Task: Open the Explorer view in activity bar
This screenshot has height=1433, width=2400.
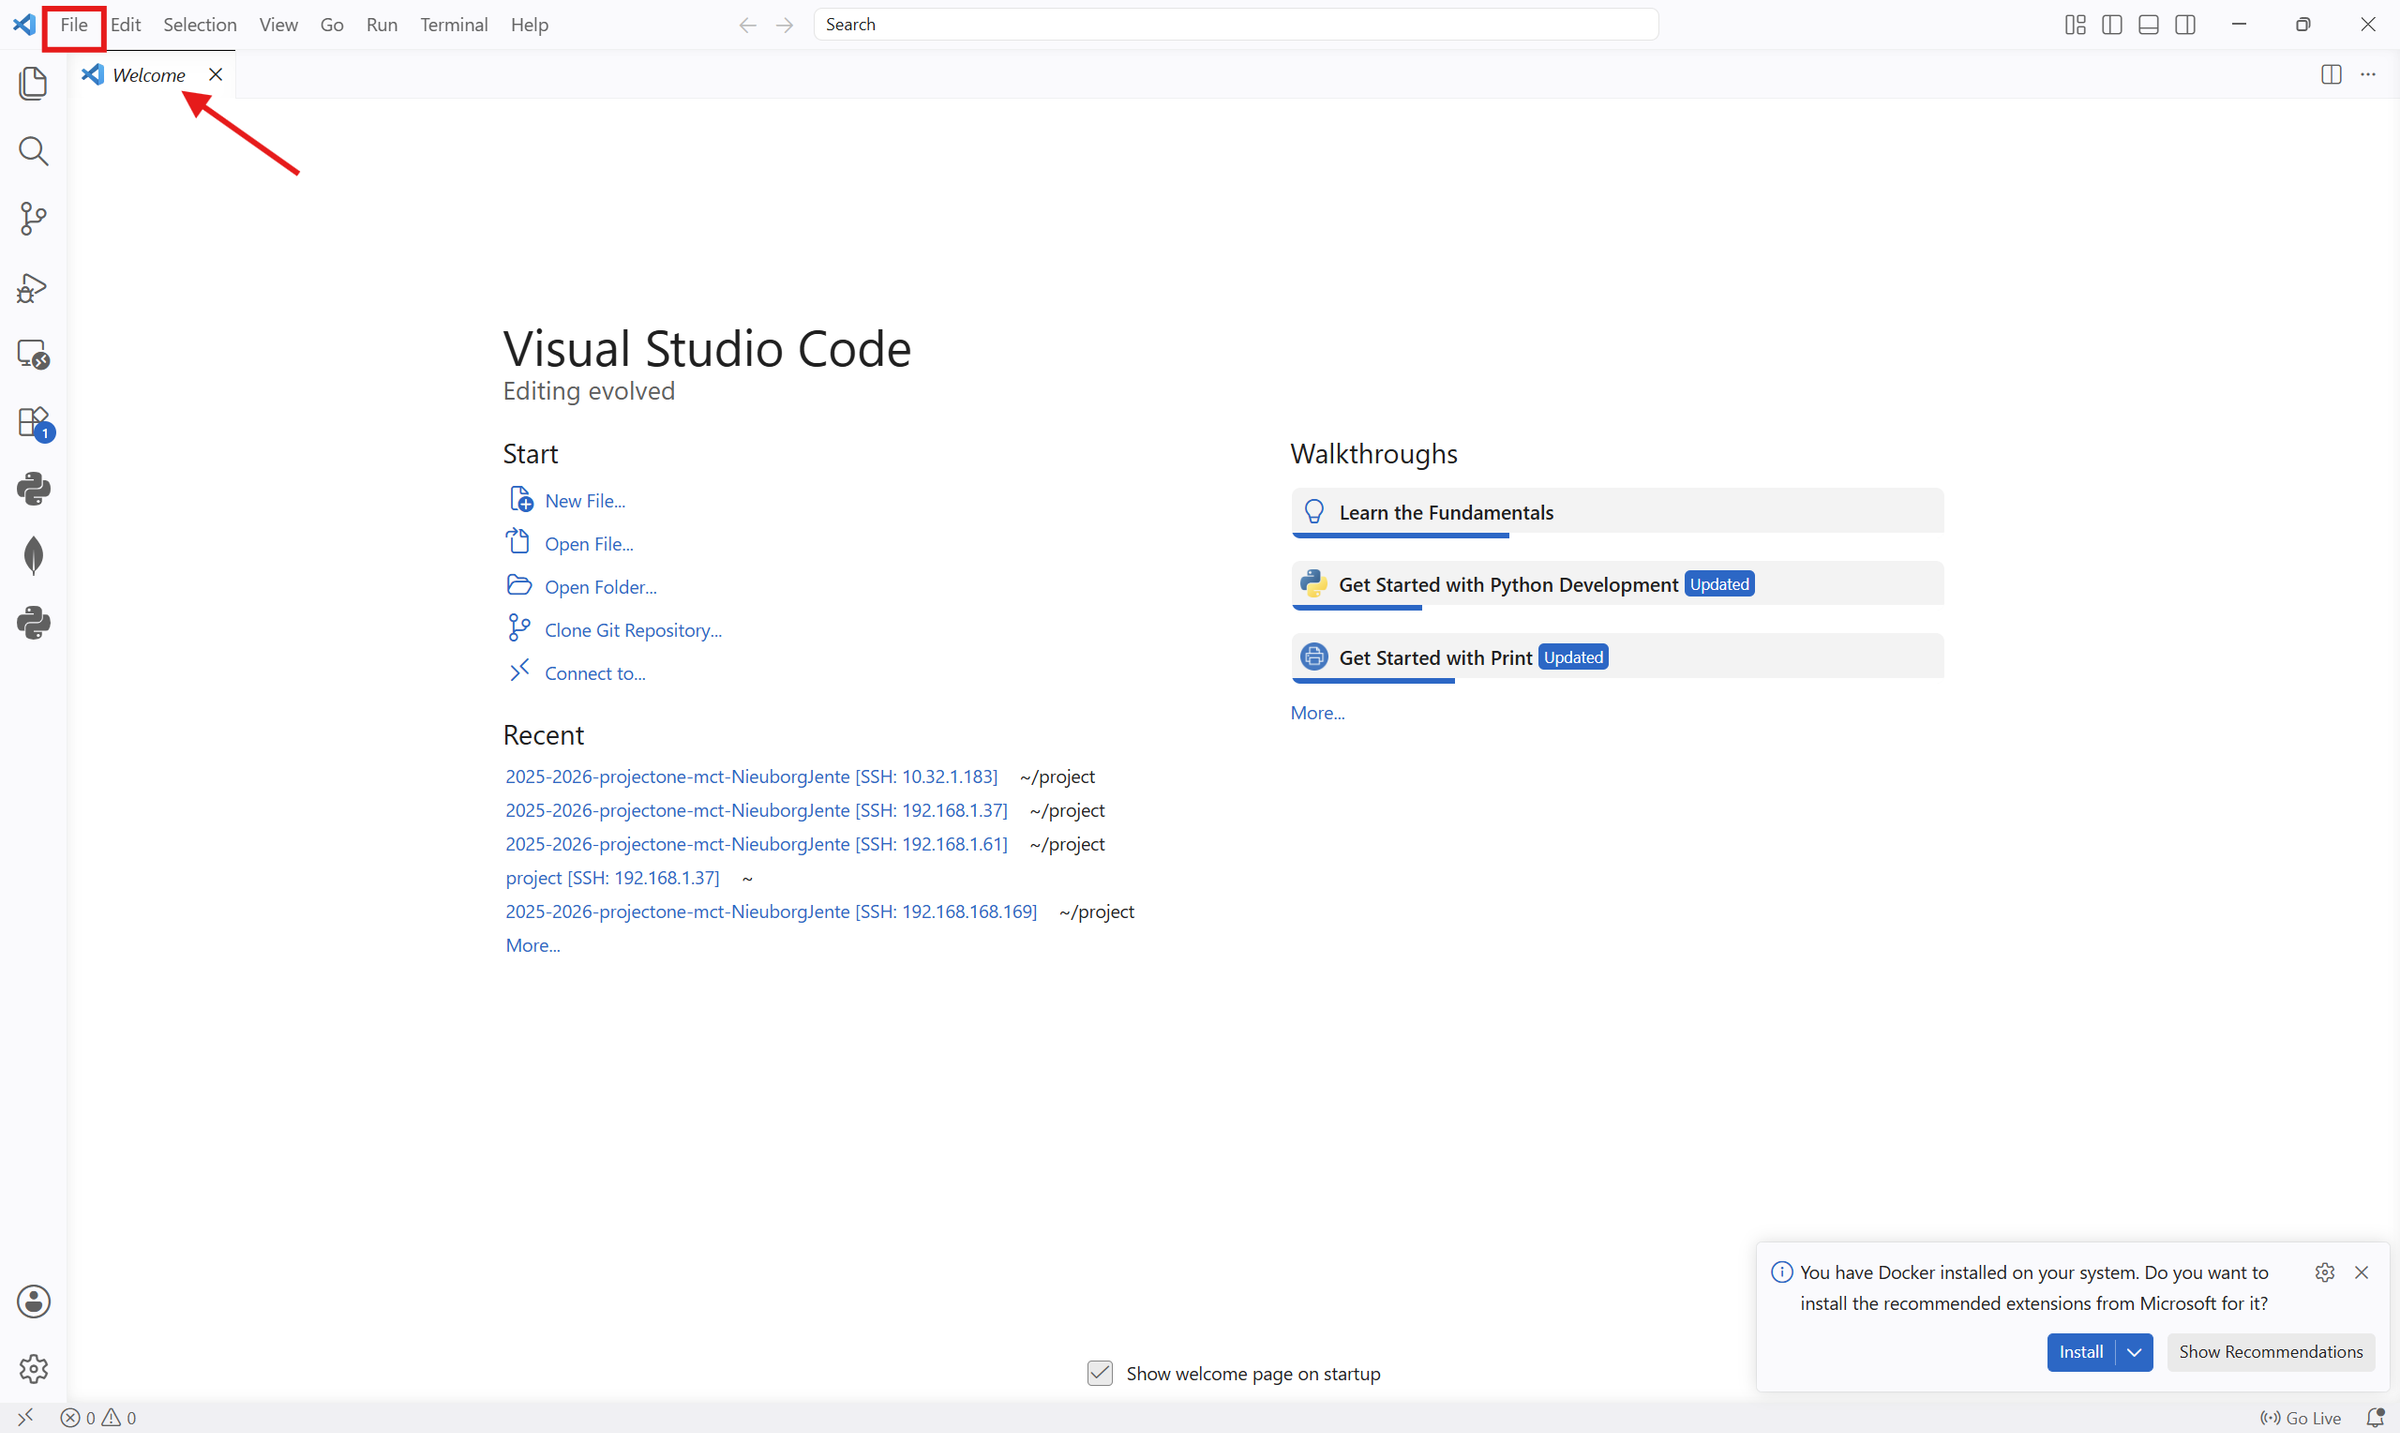Action: click(33, 83)
